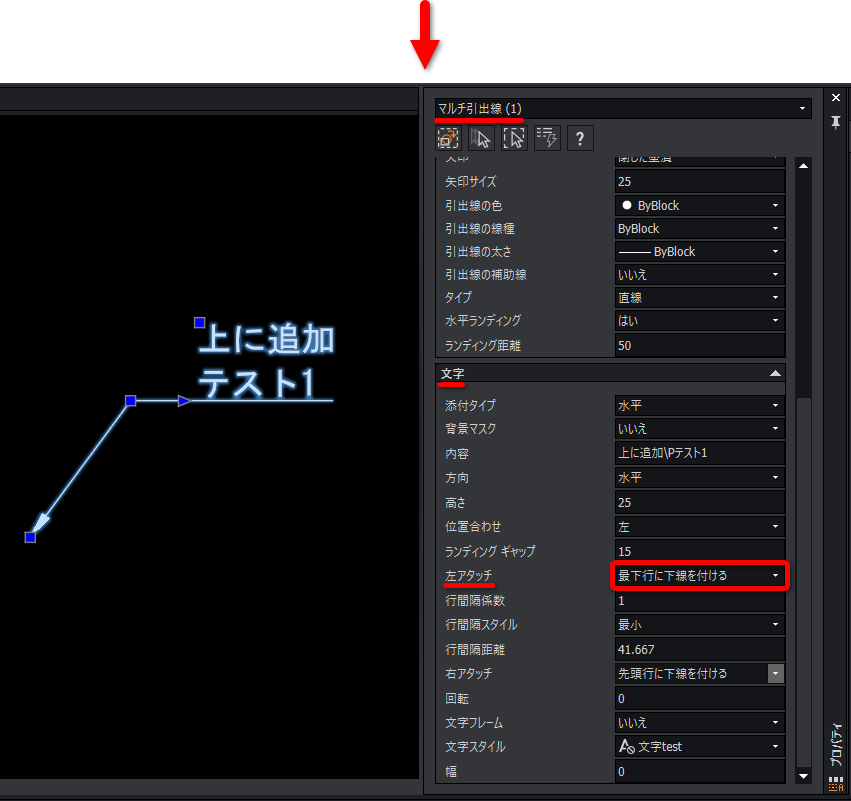Pin the properties palette with the pushpin icon
Image resolution: width=851 pixels, height=801 pixels.
click(x=836, y=122)
